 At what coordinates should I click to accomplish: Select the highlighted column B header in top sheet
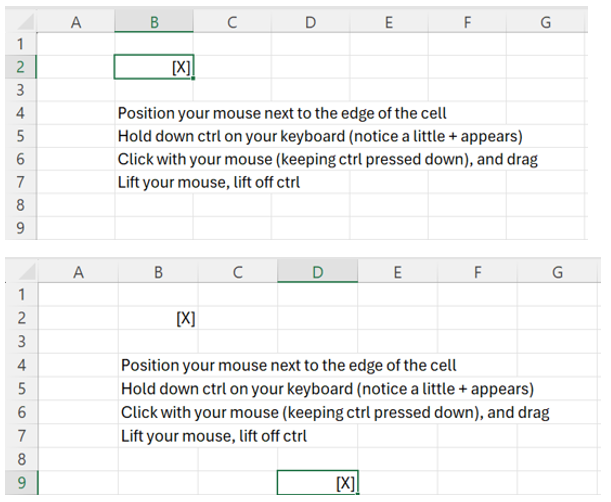153,22
